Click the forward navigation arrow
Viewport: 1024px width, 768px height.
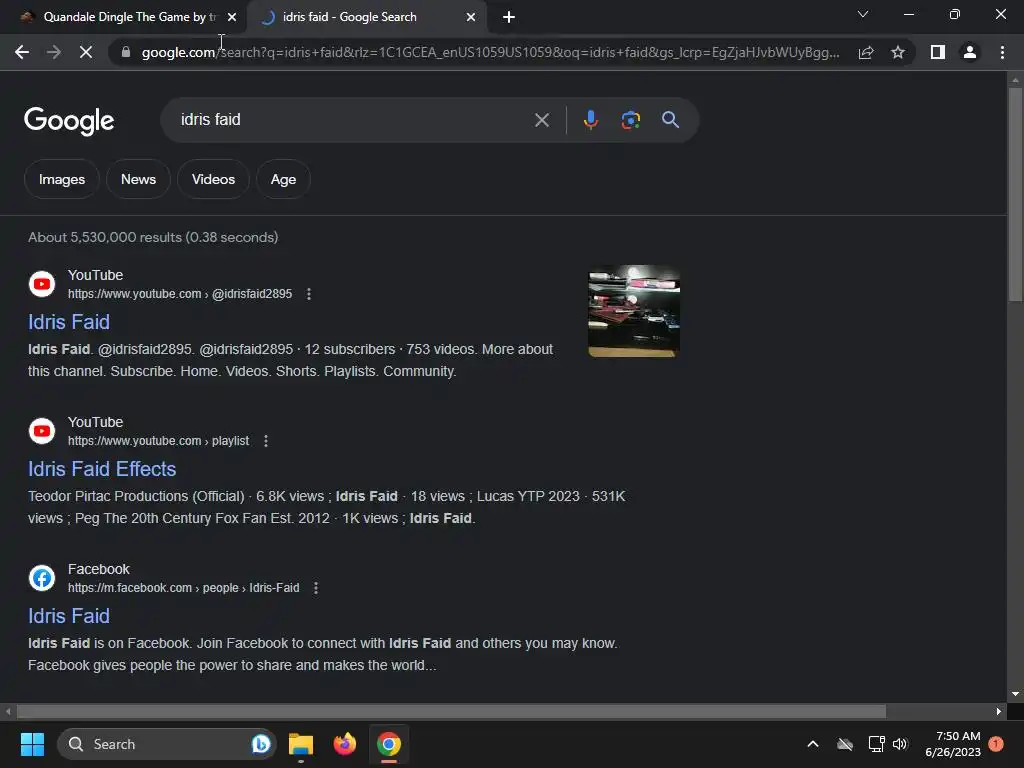point(54,52)
